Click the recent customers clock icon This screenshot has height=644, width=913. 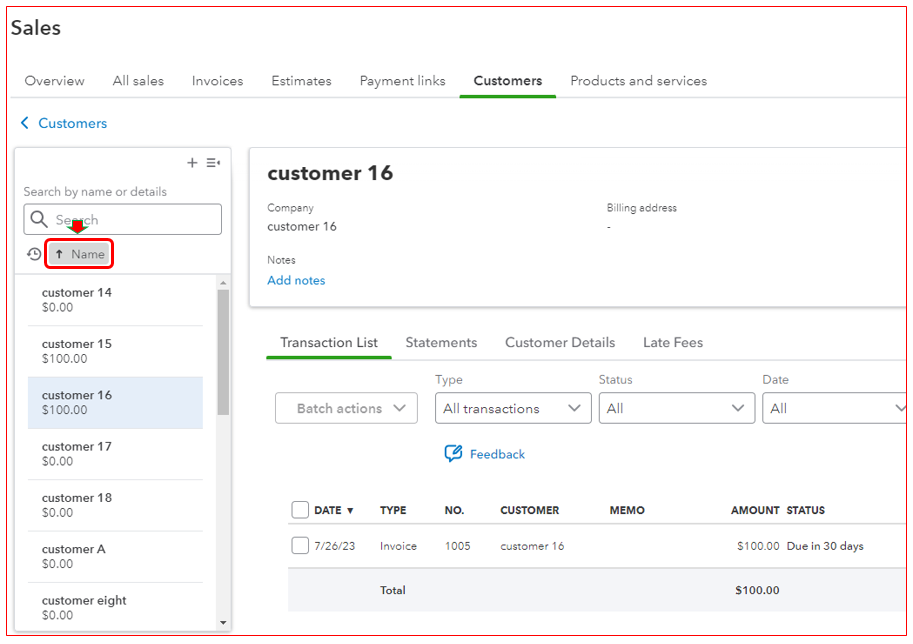pos(32,254)
